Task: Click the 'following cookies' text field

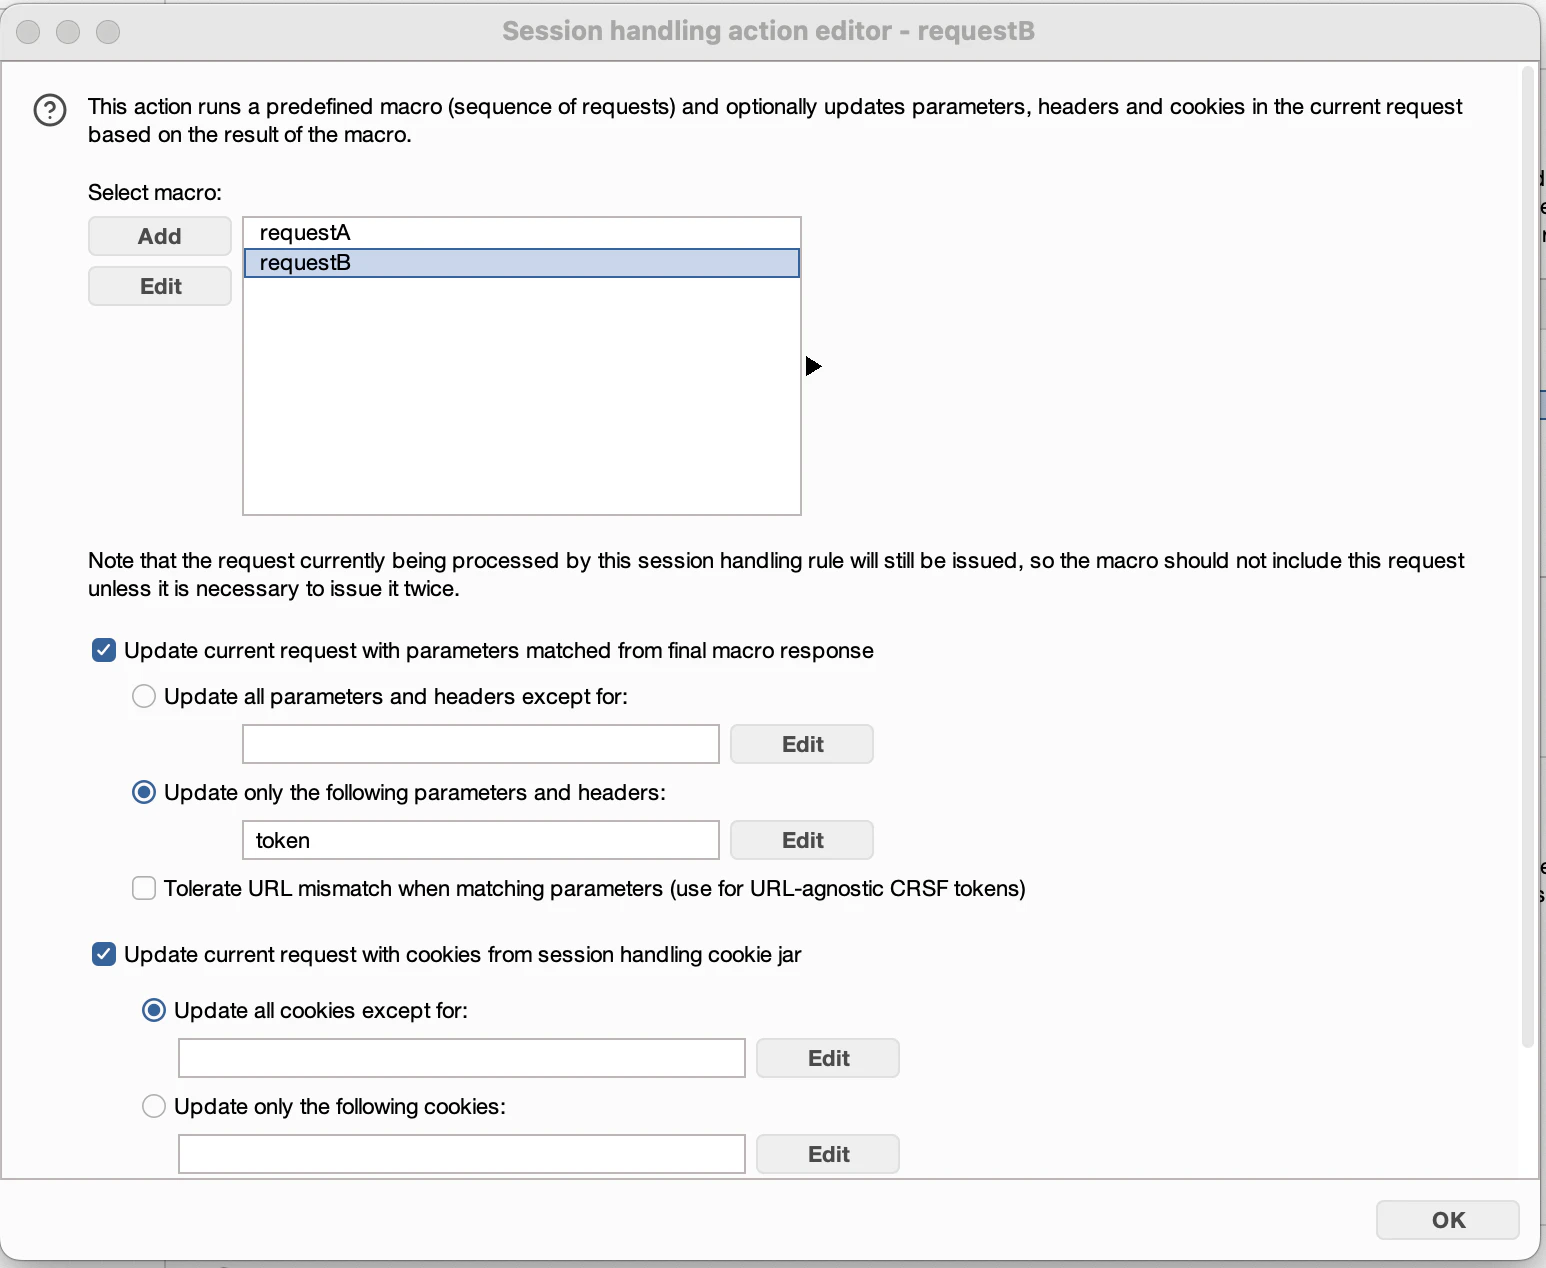Action: (462, 1154)
